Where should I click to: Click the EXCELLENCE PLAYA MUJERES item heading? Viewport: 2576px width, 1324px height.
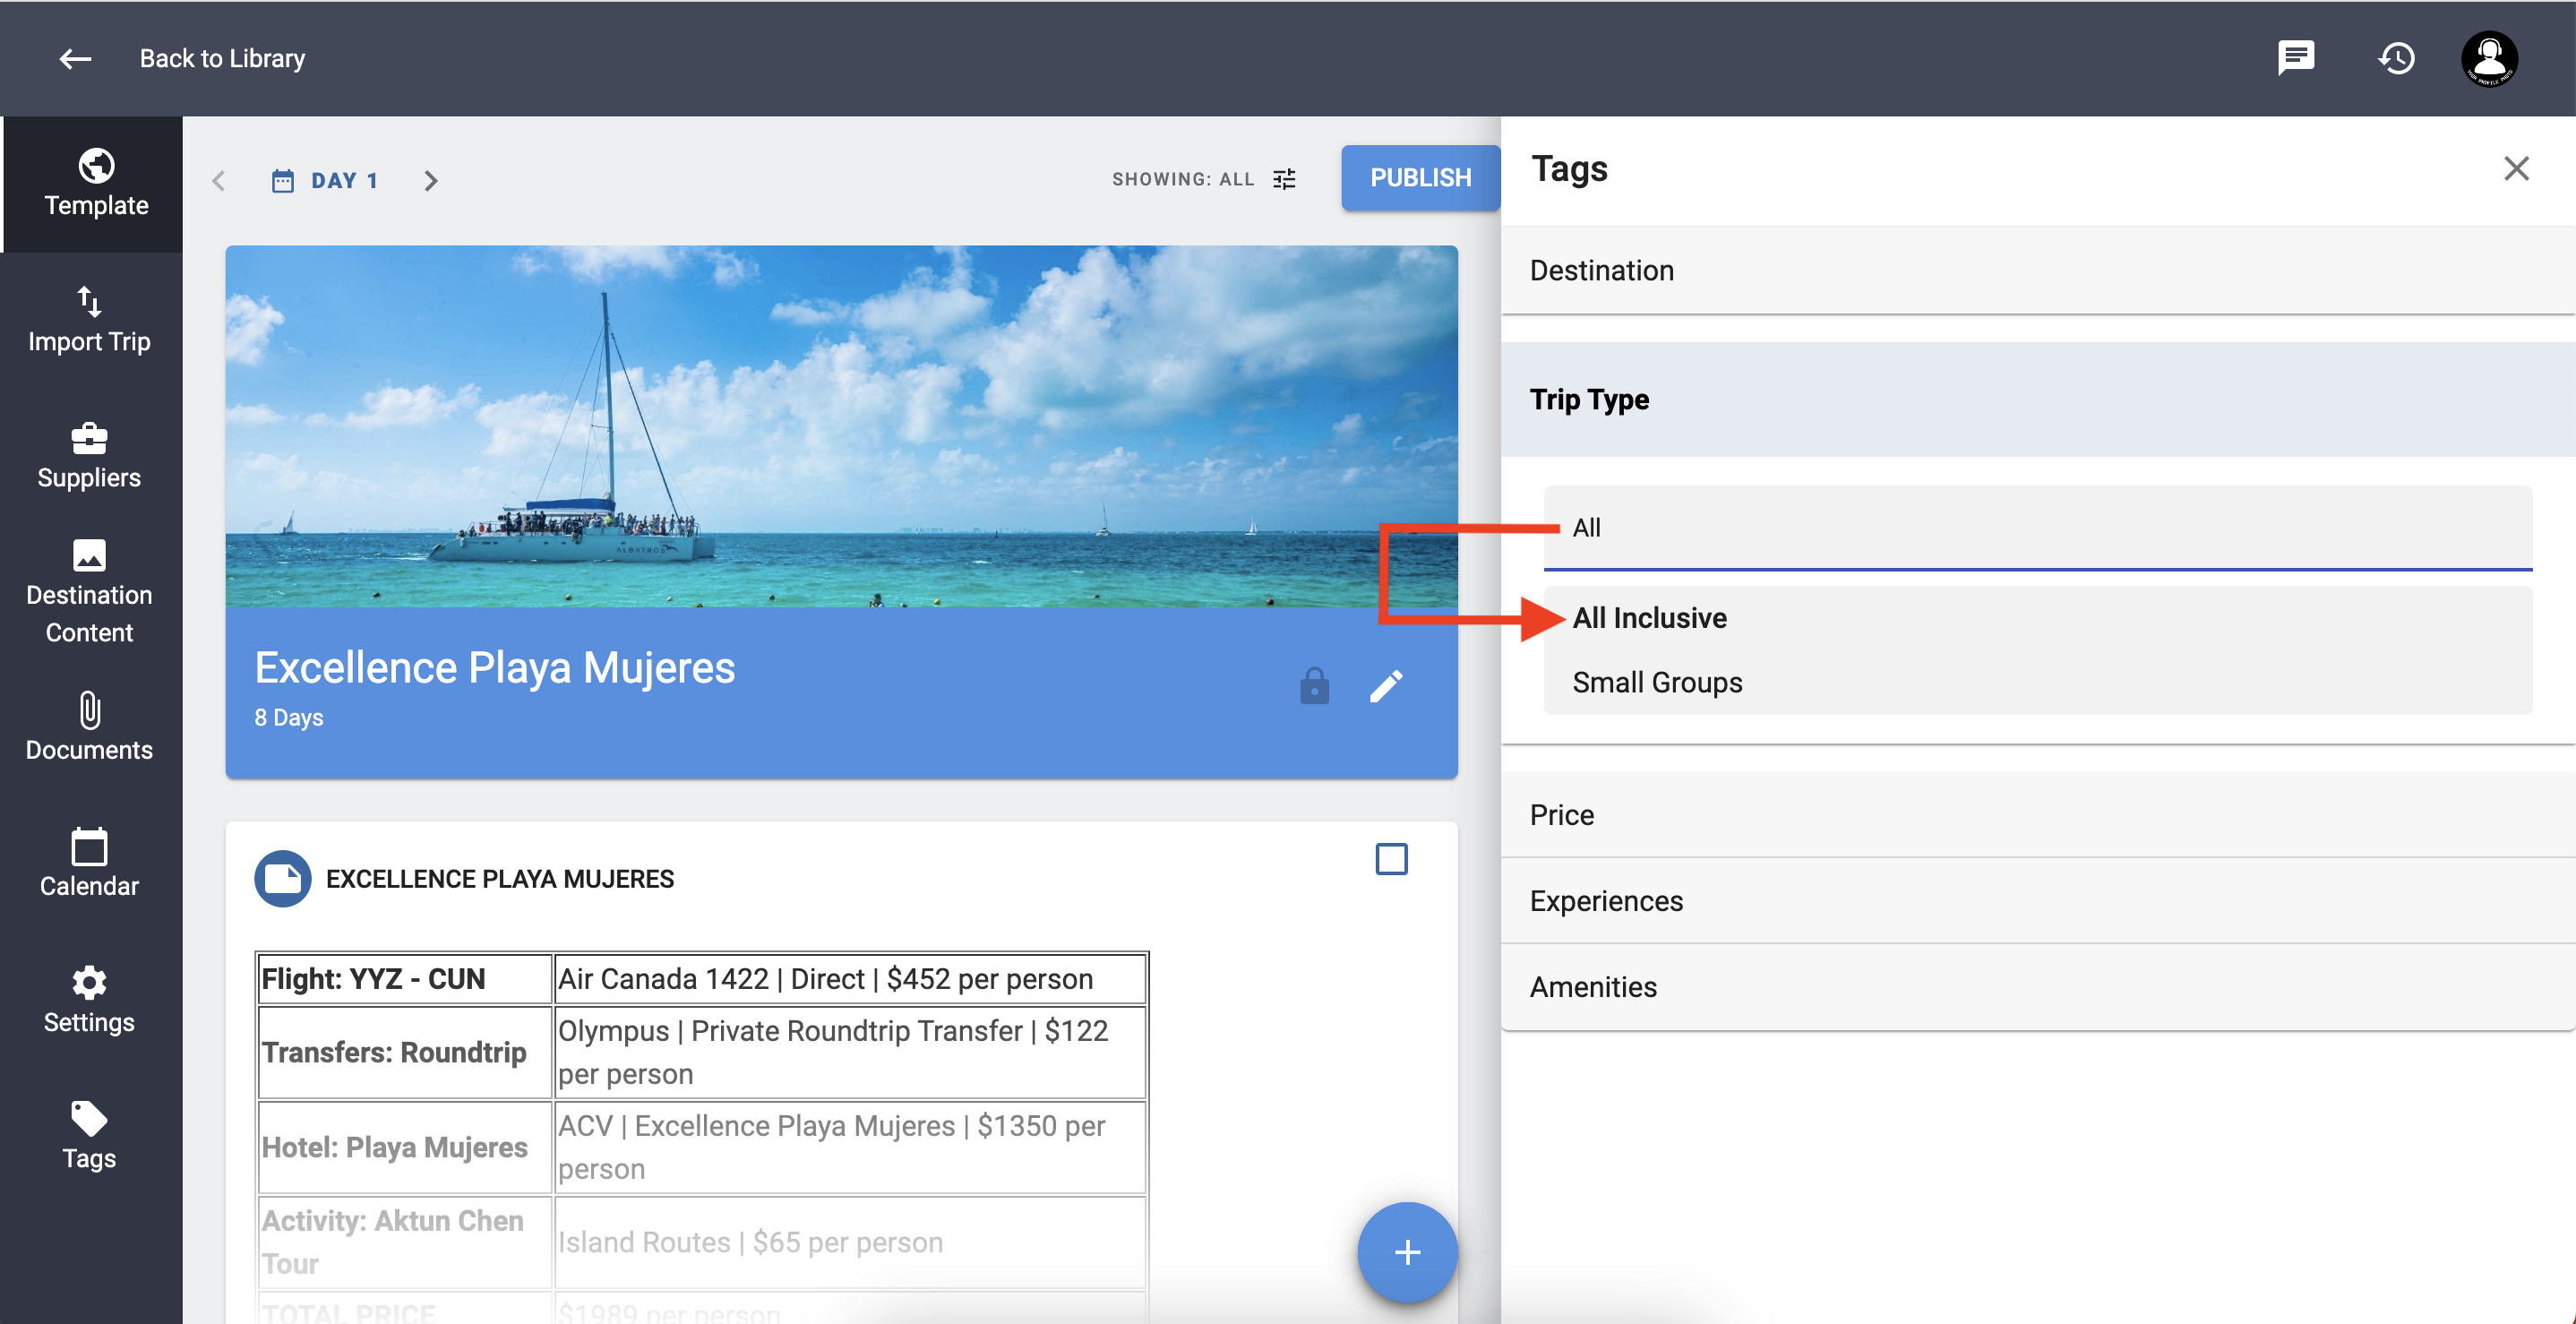[500, 878]
